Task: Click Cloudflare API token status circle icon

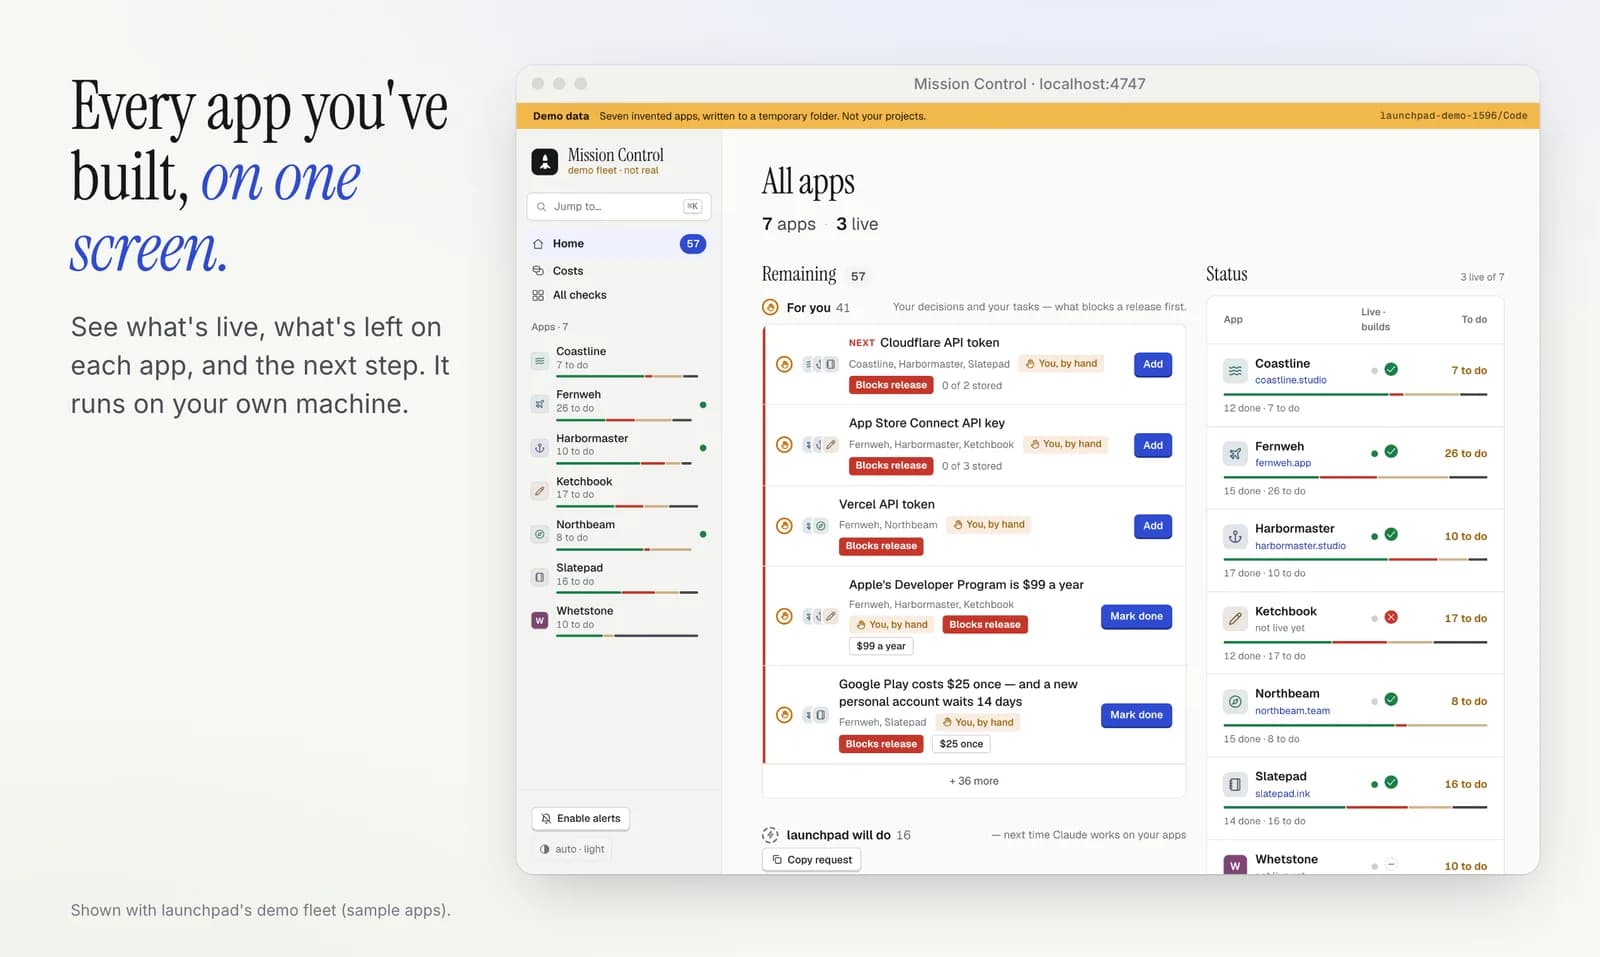Action: click(x=784, y=364)
